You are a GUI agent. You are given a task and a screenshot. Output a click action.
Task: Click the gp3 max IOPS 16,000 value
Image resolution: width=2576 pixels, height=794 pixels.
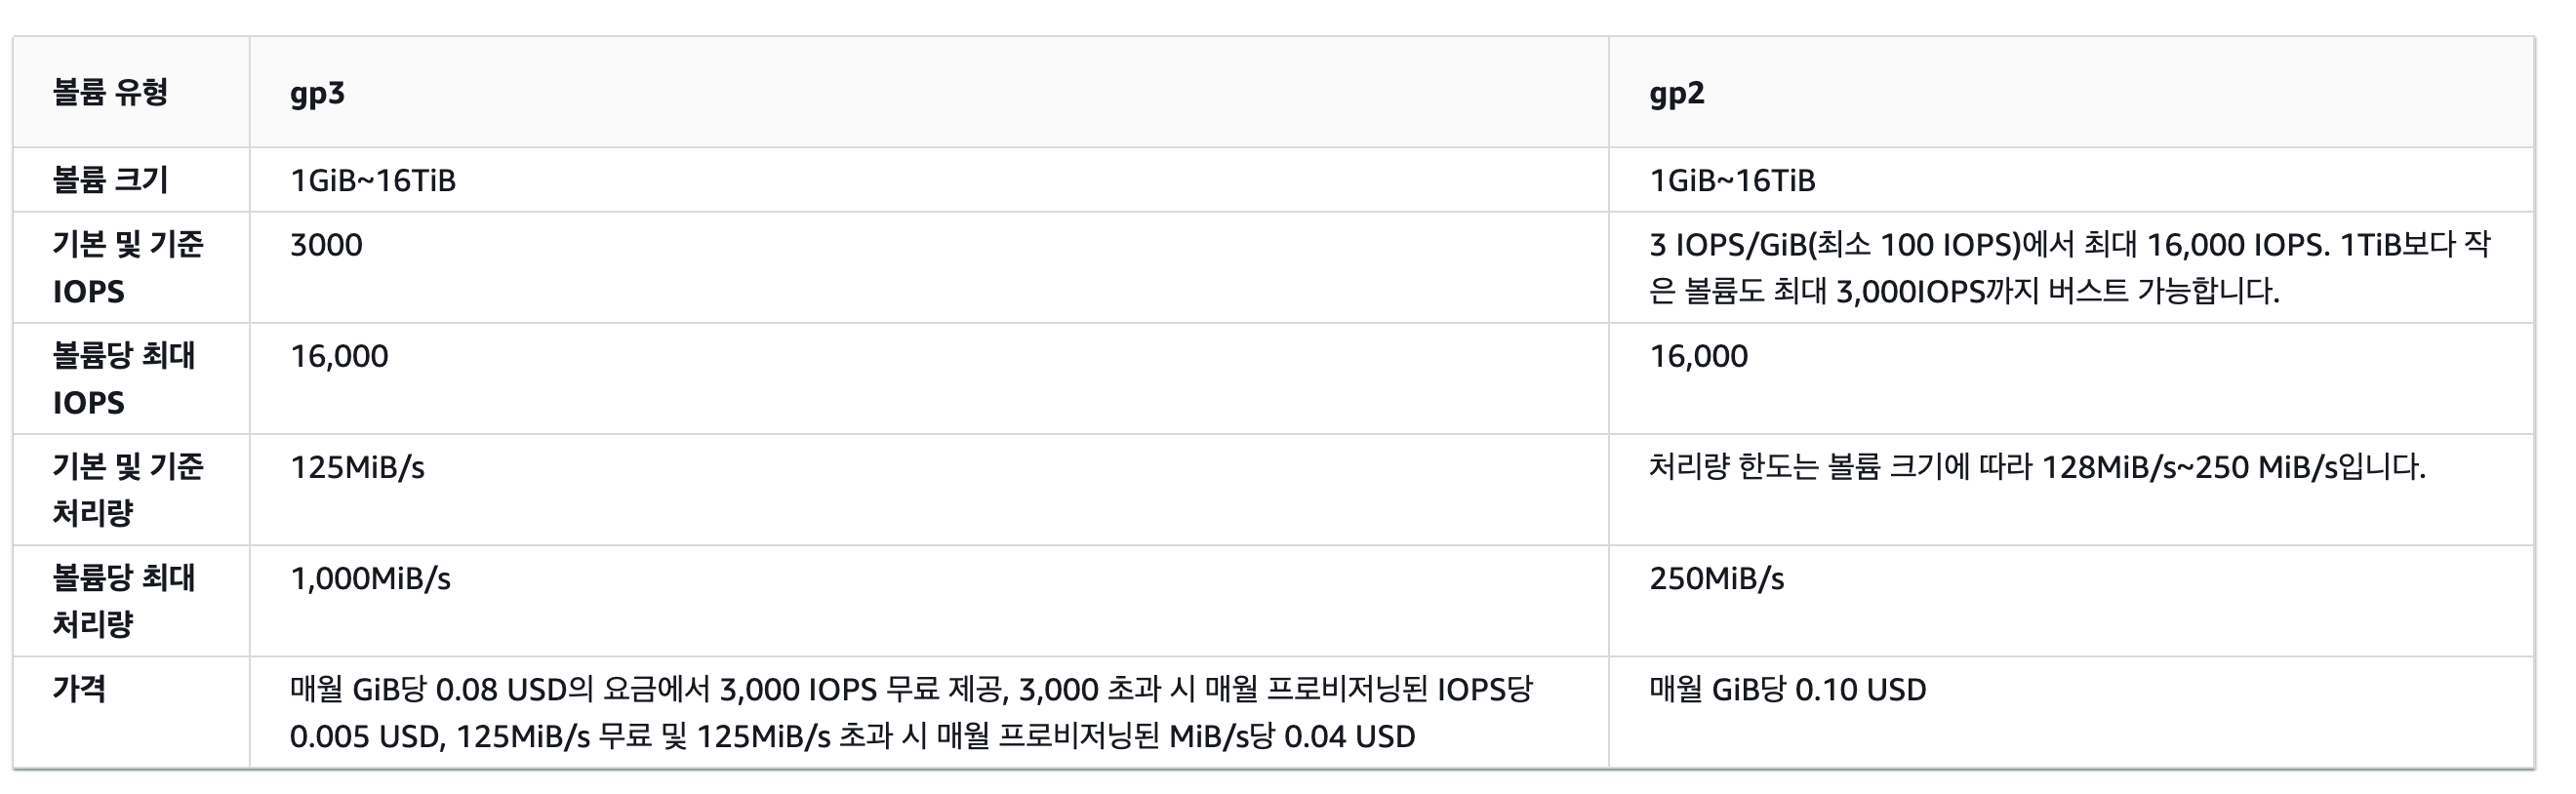(x=339, y=356)
